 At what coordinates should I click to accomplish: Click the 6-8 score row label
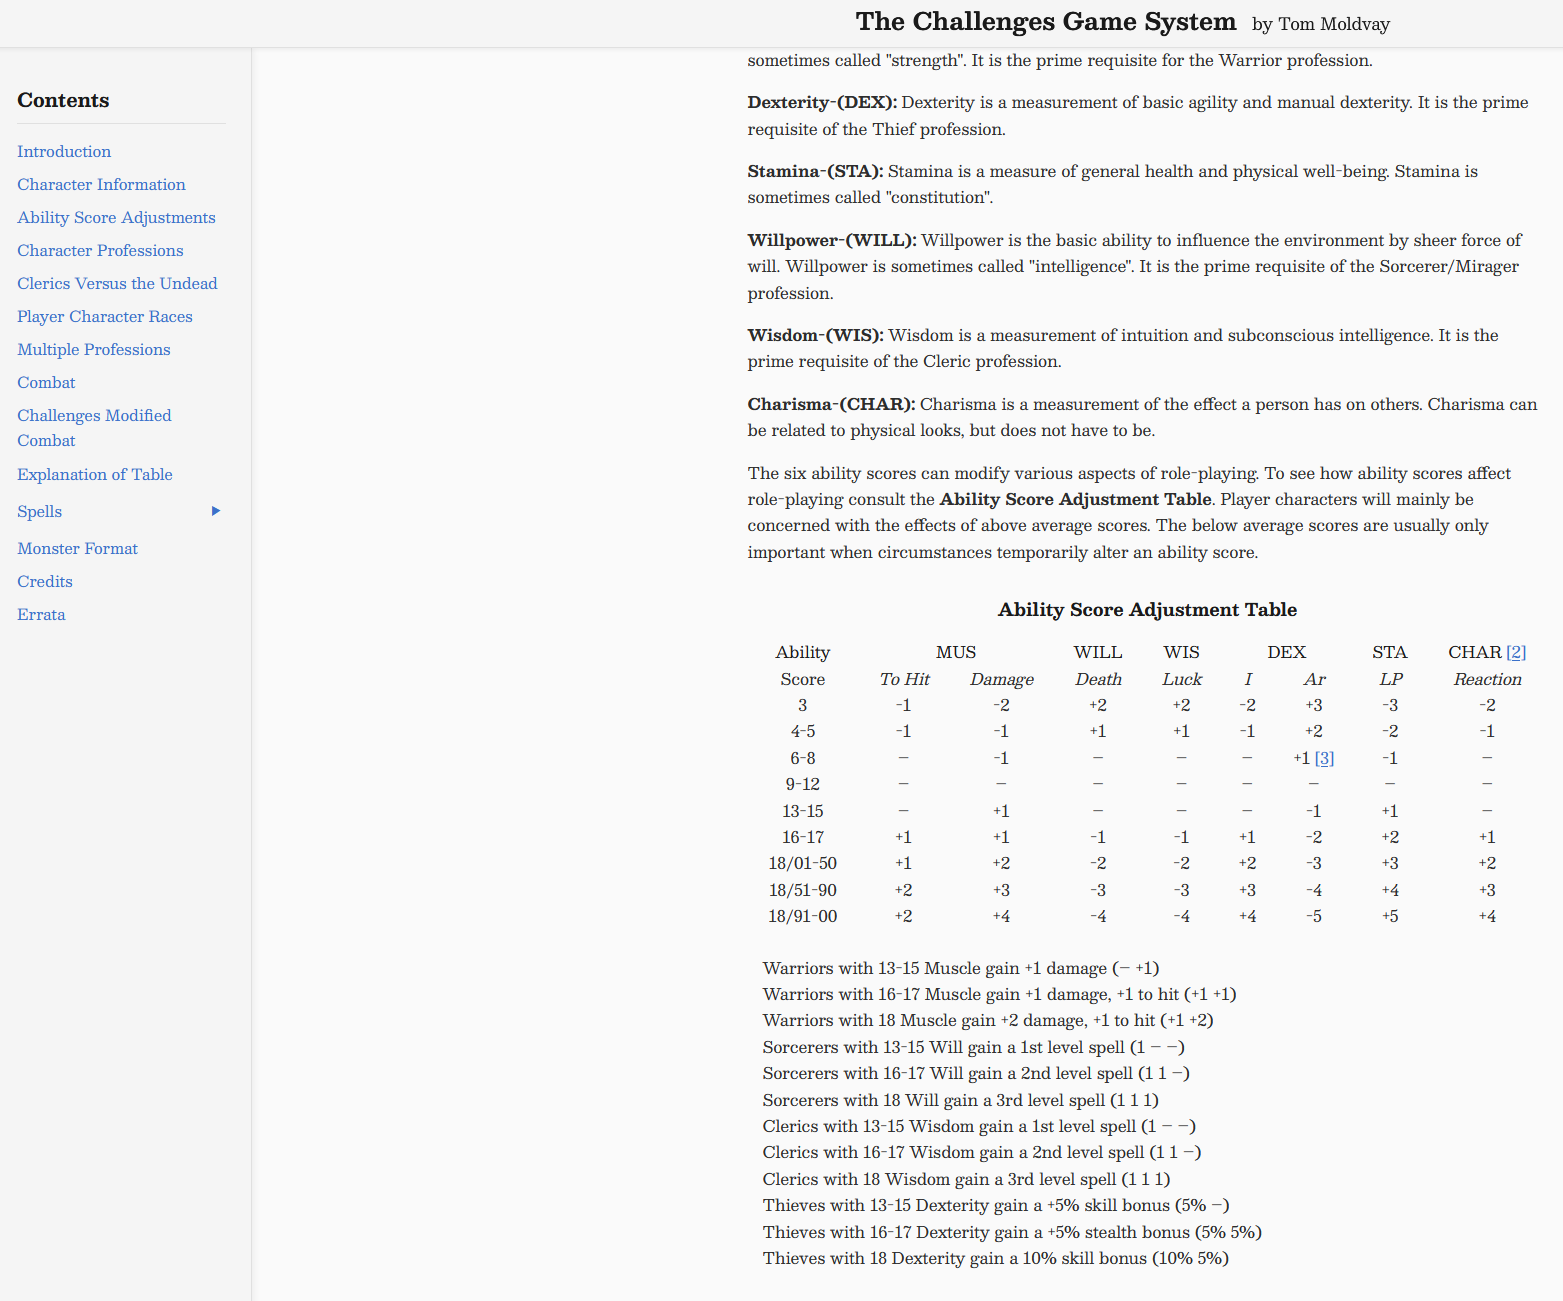pyautogui.click(x=803, y=758)
